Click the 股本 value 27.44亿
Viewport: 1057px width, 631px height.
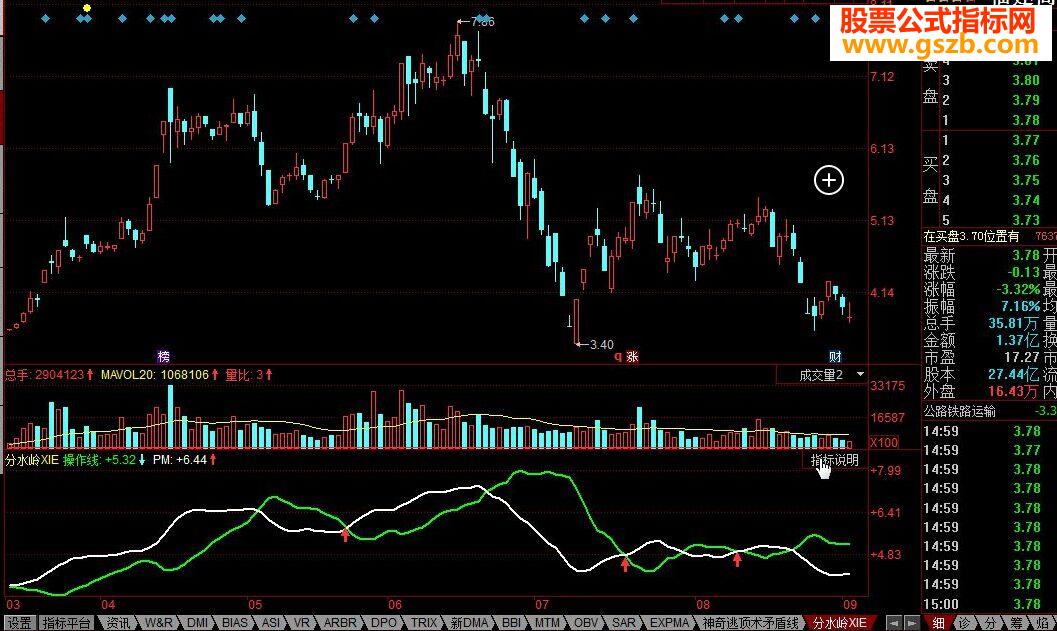pyautogui.click(x=1015, y=374)
